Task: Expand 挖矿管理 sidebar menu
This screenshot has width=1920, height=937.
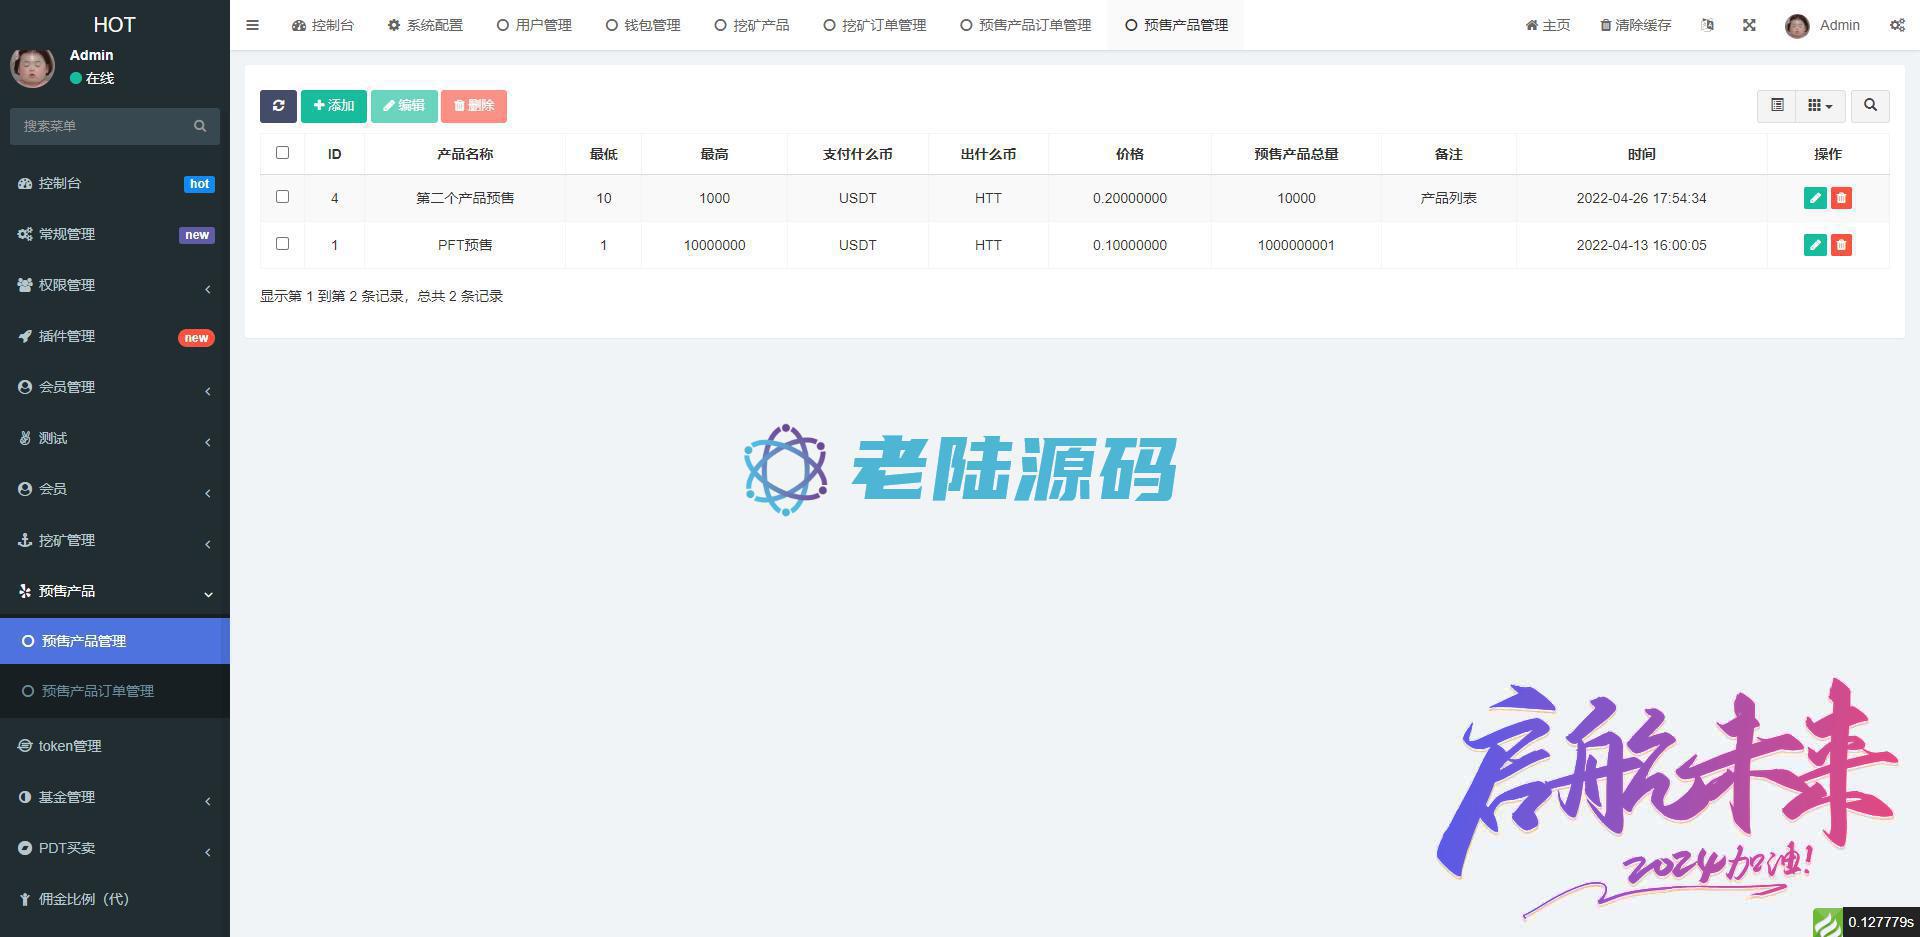Action: (115, 540)
